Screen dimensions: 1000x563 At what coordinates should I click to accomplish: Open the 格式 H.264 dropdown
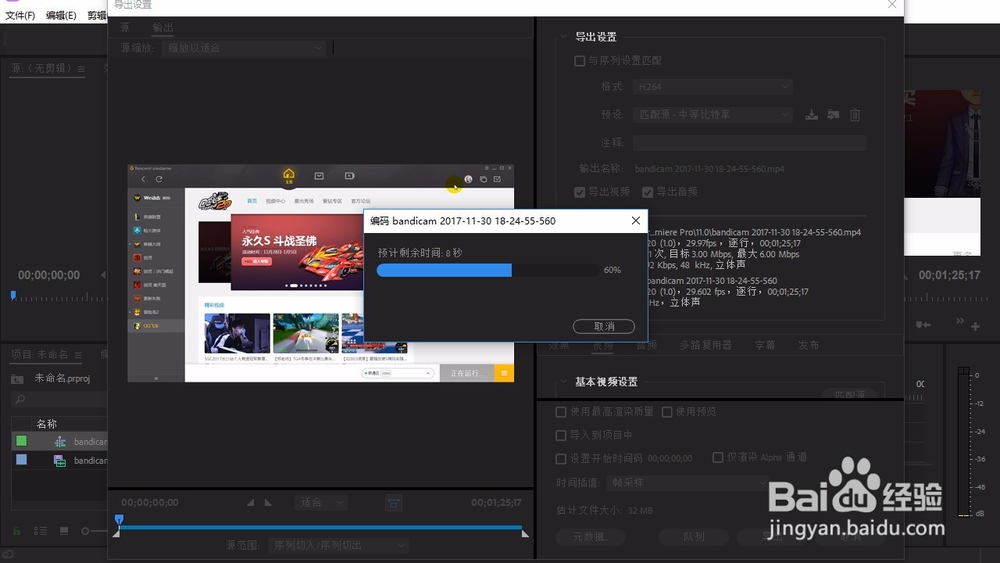(713, 87)
